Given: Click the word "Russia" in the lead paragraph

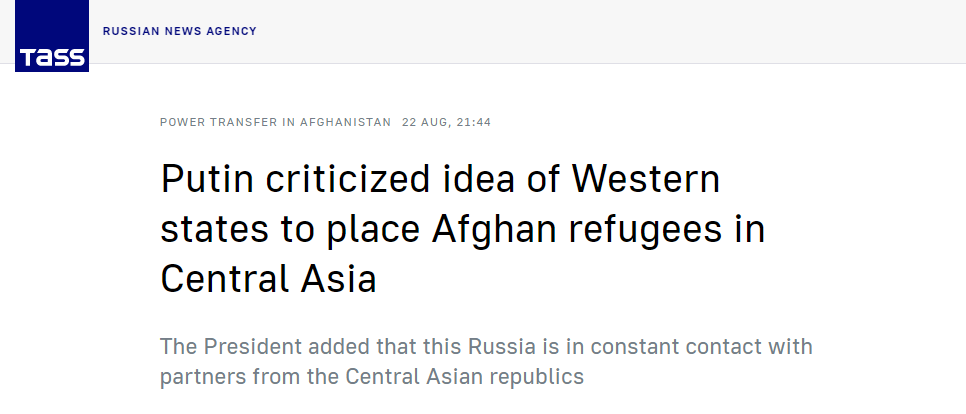Looking at the screenshot, I should [501, 346].
